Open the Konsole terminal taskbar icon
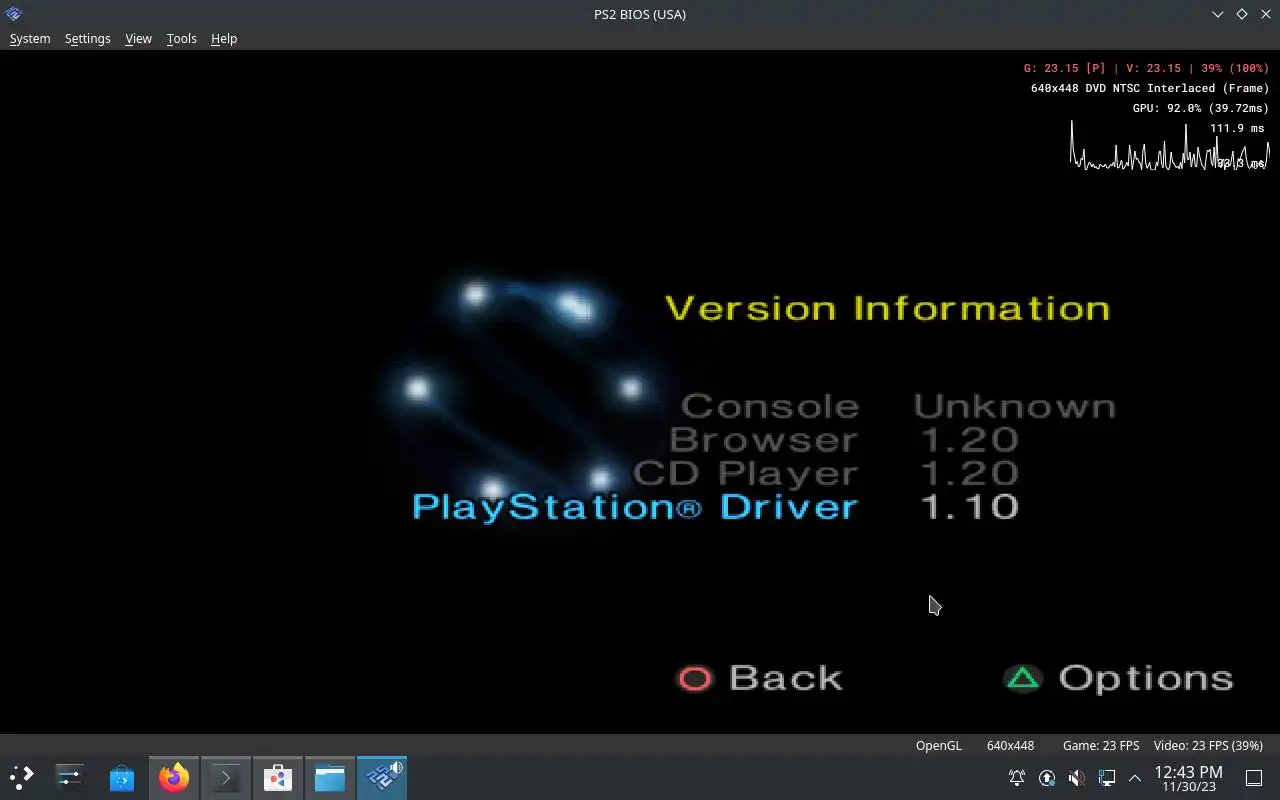The height and width of the screenshot is (800, 1280). click(x=226, y=777)
